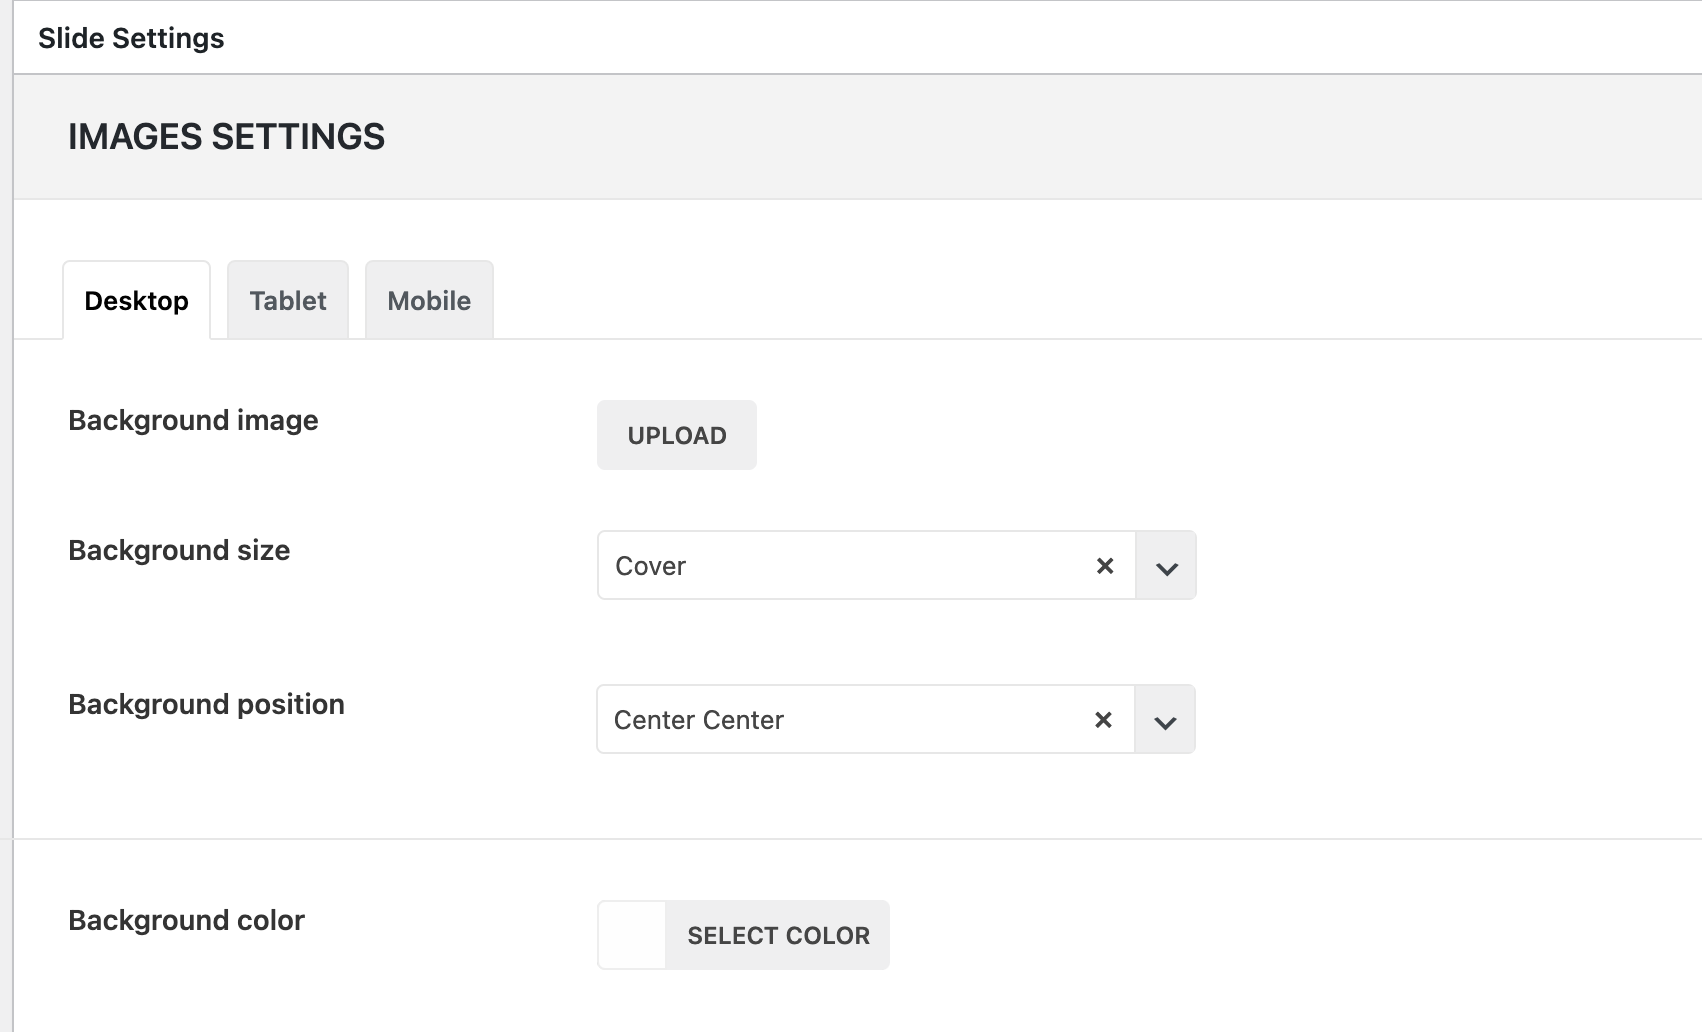Screen dimensions: 1702x1032
Task: Clear the Cover background size selection
Action: click(1105, 566)
